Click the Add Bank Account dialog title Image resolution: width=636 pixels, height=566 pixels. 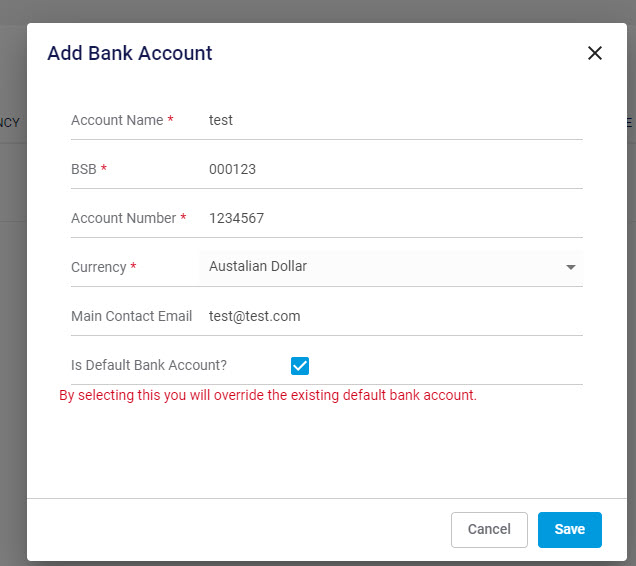coord(130,53)
